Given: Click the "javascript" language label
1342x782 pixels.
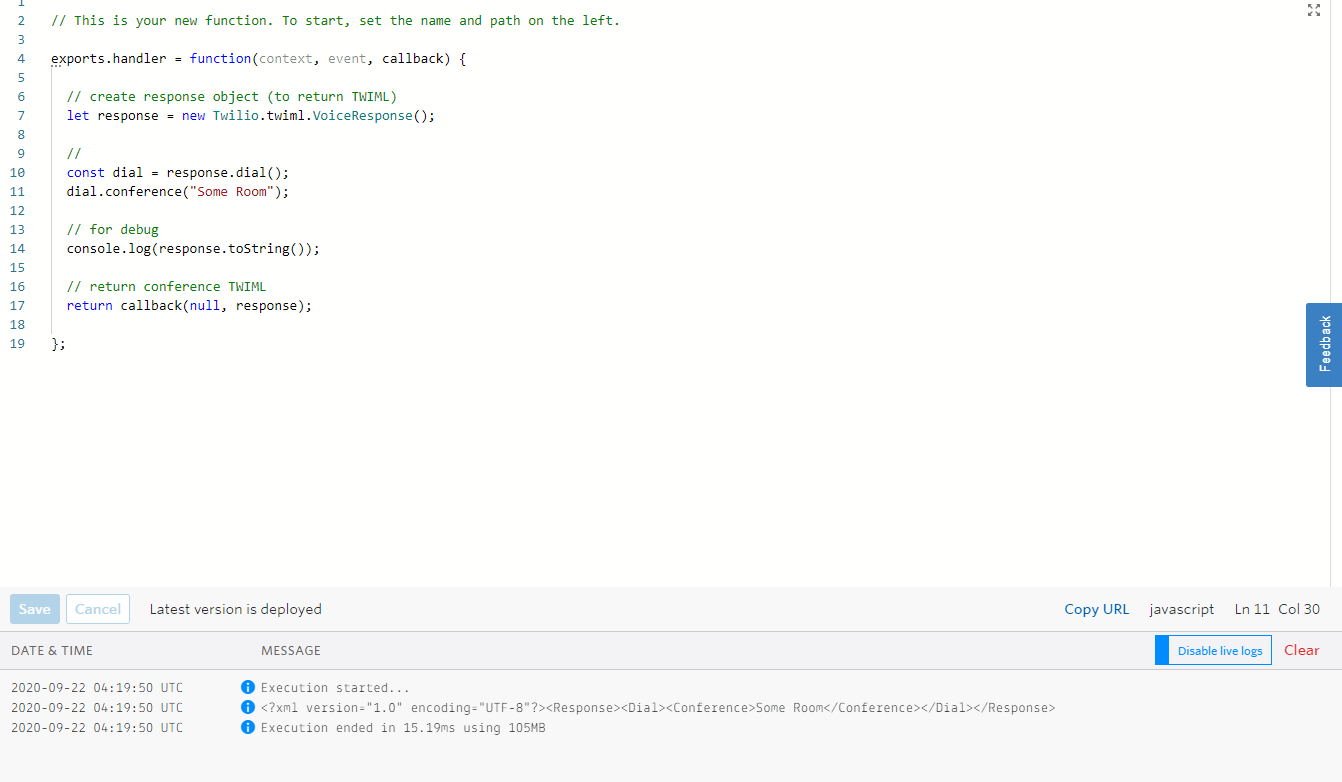Looking at the screenshot, I should [x=1182, y=609].
